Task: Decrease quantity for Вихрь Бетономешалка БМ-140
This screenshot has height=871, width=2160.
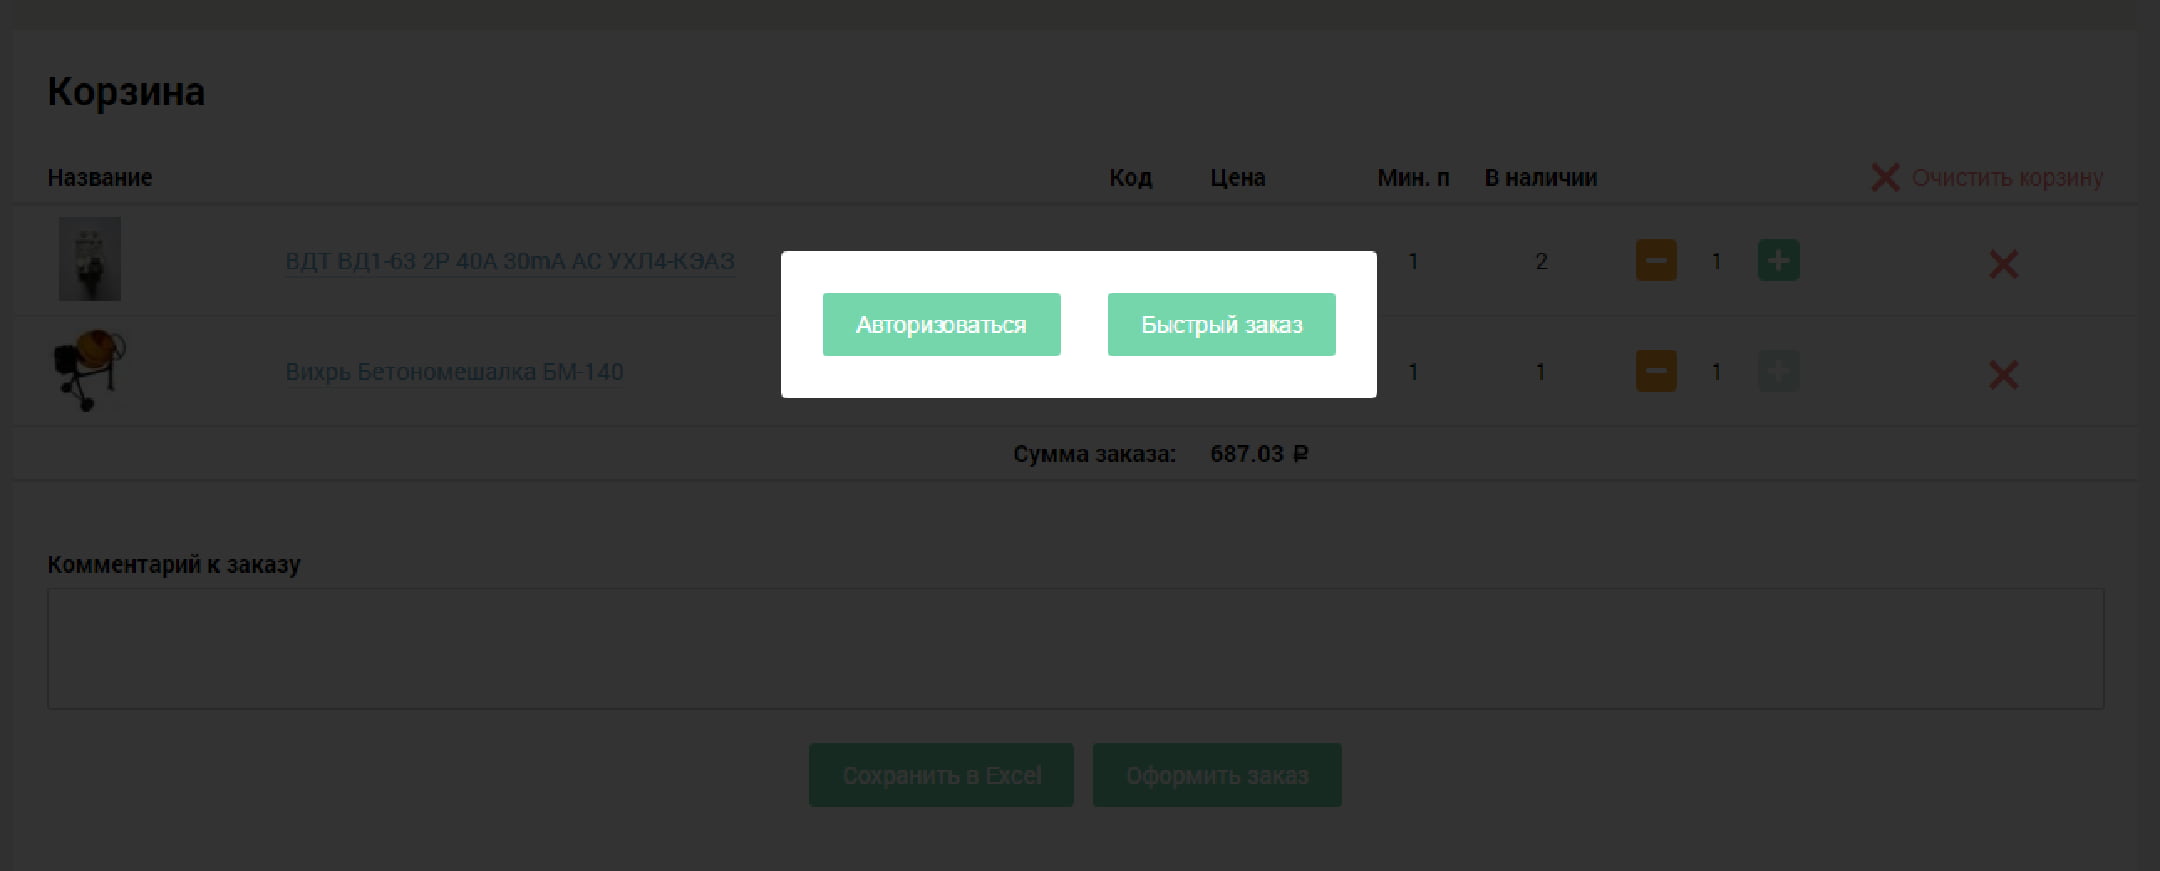Action: [x=1656, y=371]
